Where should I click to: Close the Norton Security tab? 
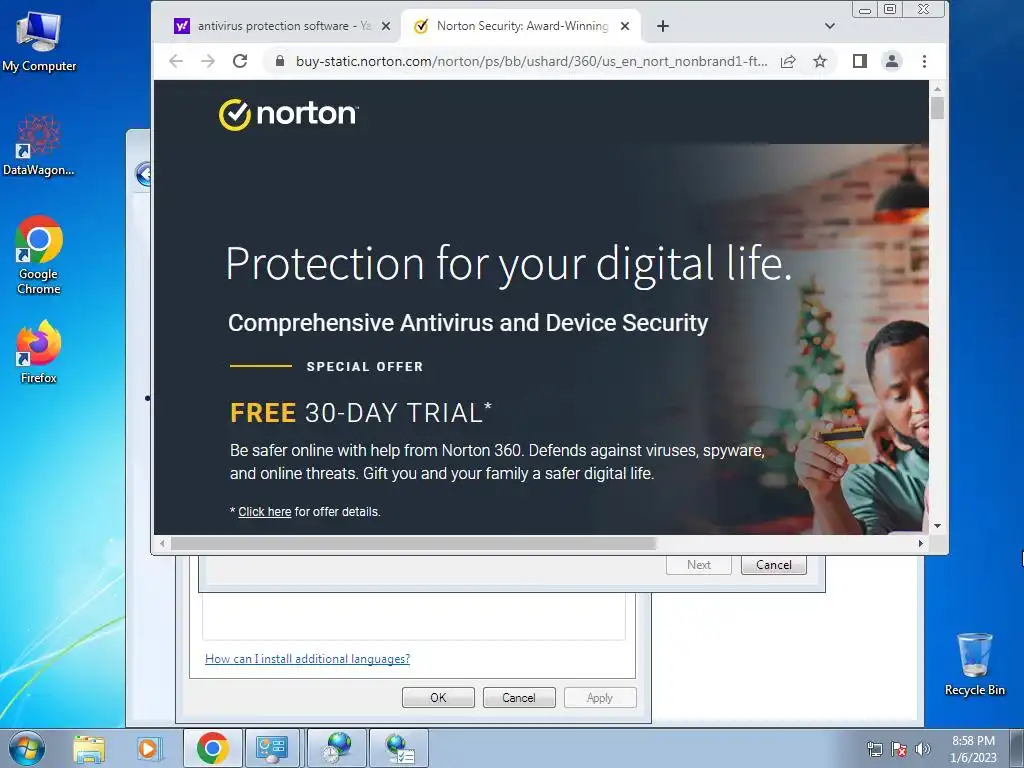[625, 26]
